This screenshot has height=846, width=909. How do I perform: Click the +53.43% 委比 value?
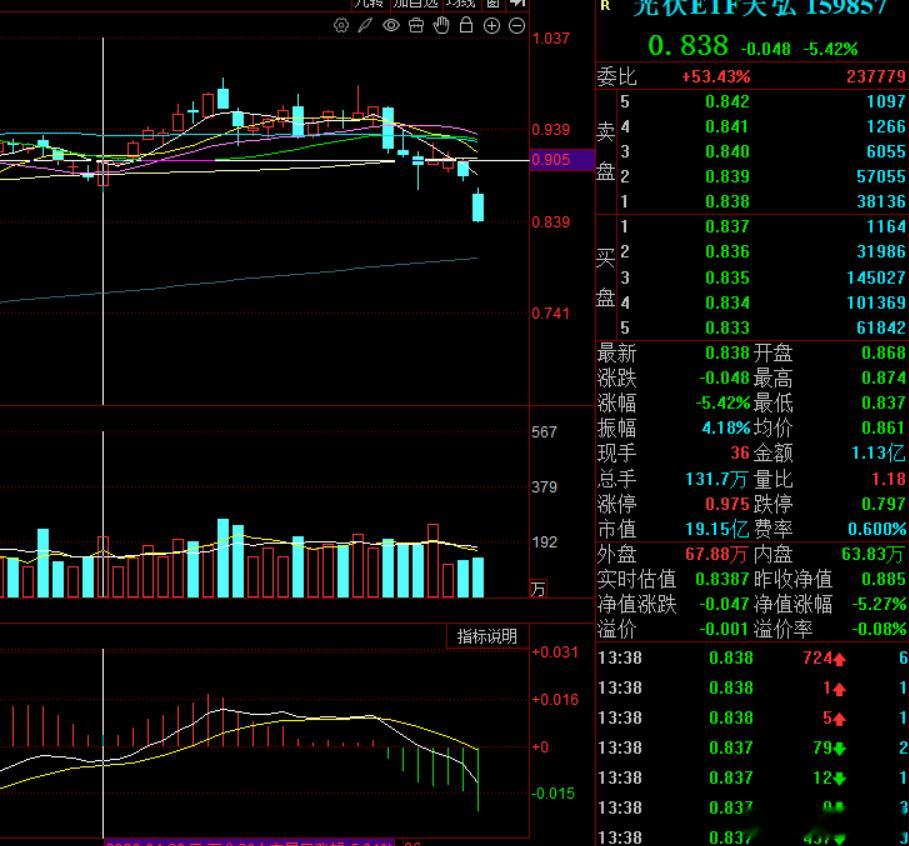pyautogui.click(x=715, y=77)
